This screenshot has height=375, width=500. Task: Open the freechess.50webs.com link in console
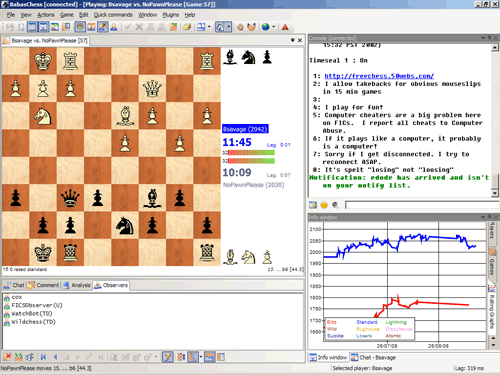tap(379, 76)
